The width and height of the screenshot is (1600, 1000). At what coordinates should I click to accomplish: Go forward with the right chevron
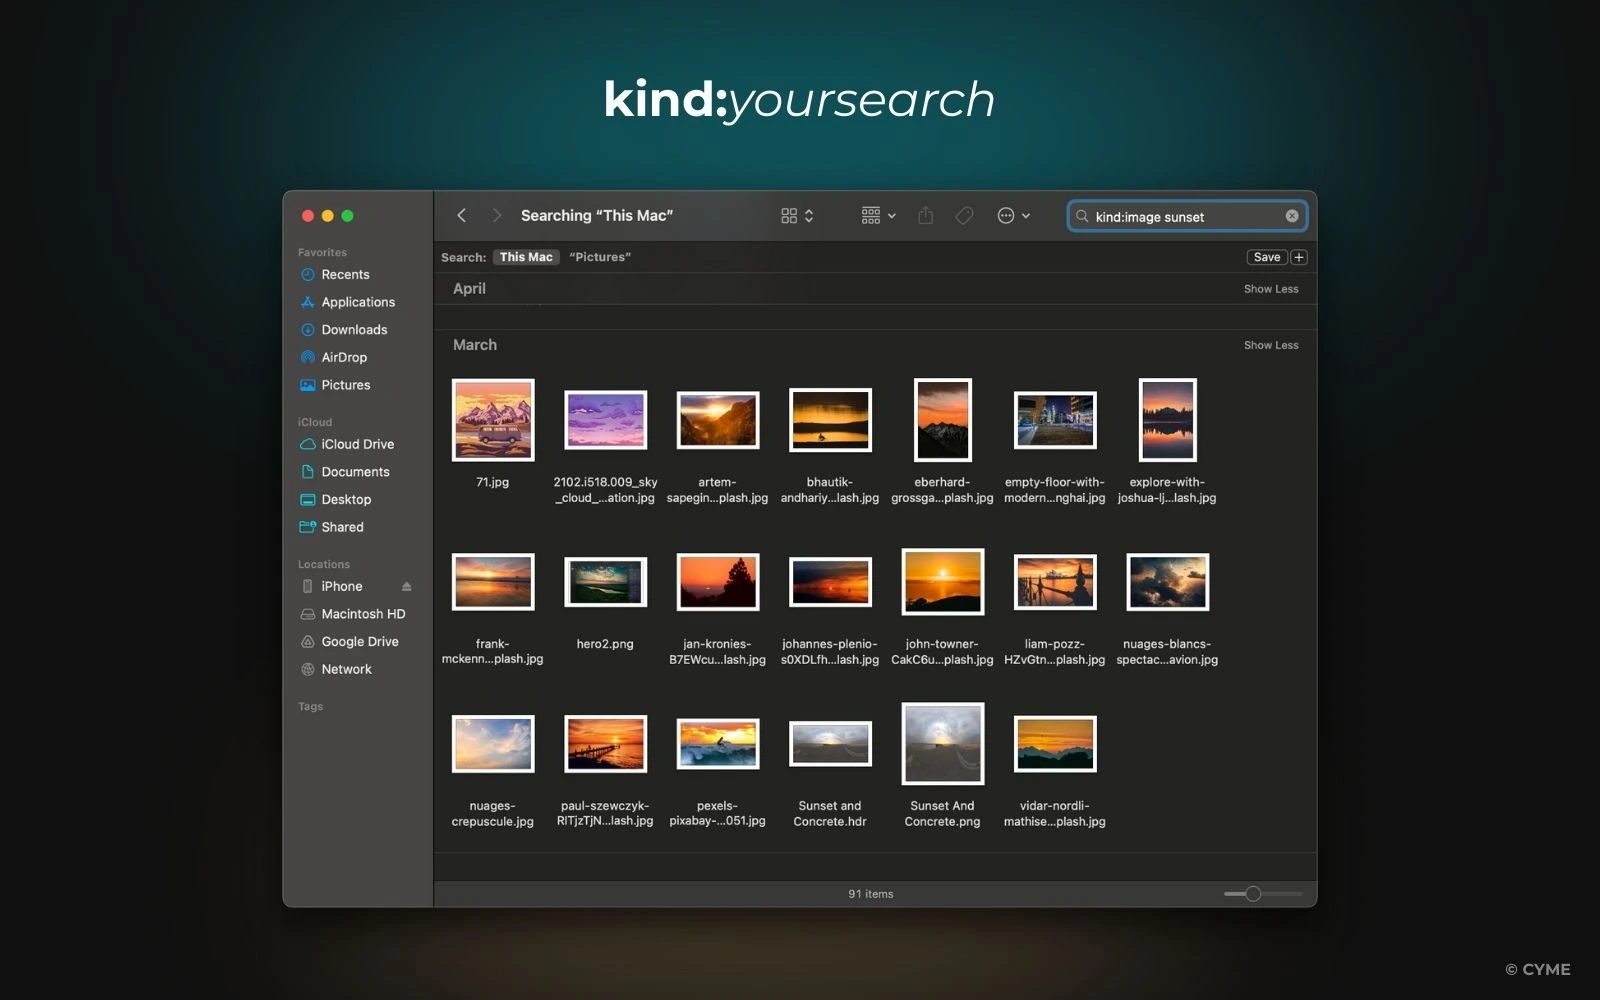tap(496, 215)
